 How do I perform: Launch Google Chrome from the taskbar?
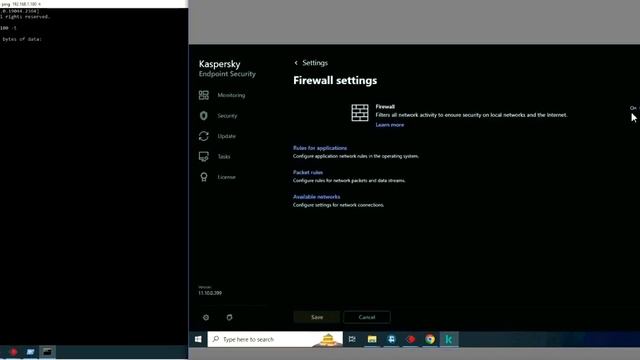(430, 339)
